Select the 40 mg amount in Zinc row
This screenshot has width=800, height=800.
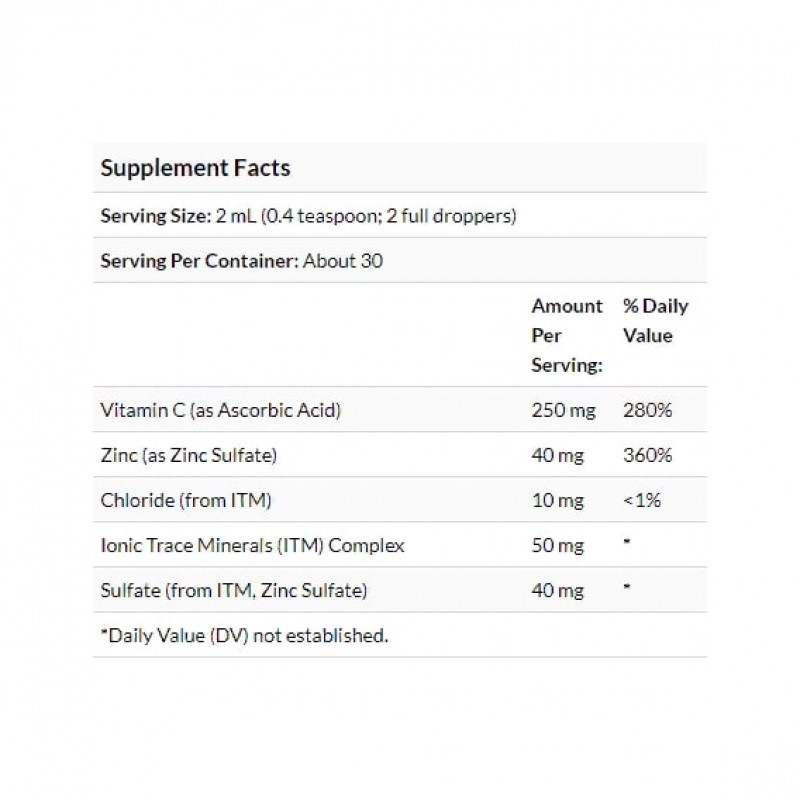[556, 455]
